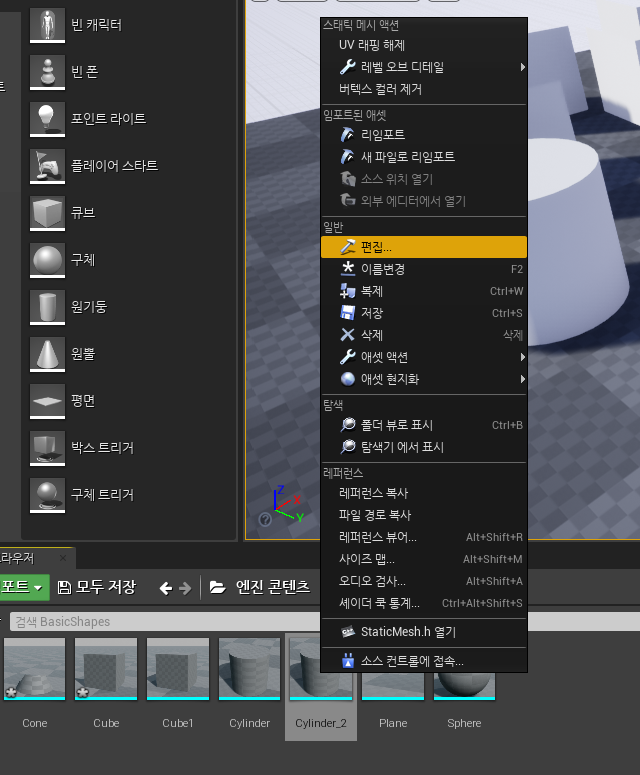Open 레퍼런스 뷰어... from menu
Screen dimensions: 640x775
coord(424,537)
